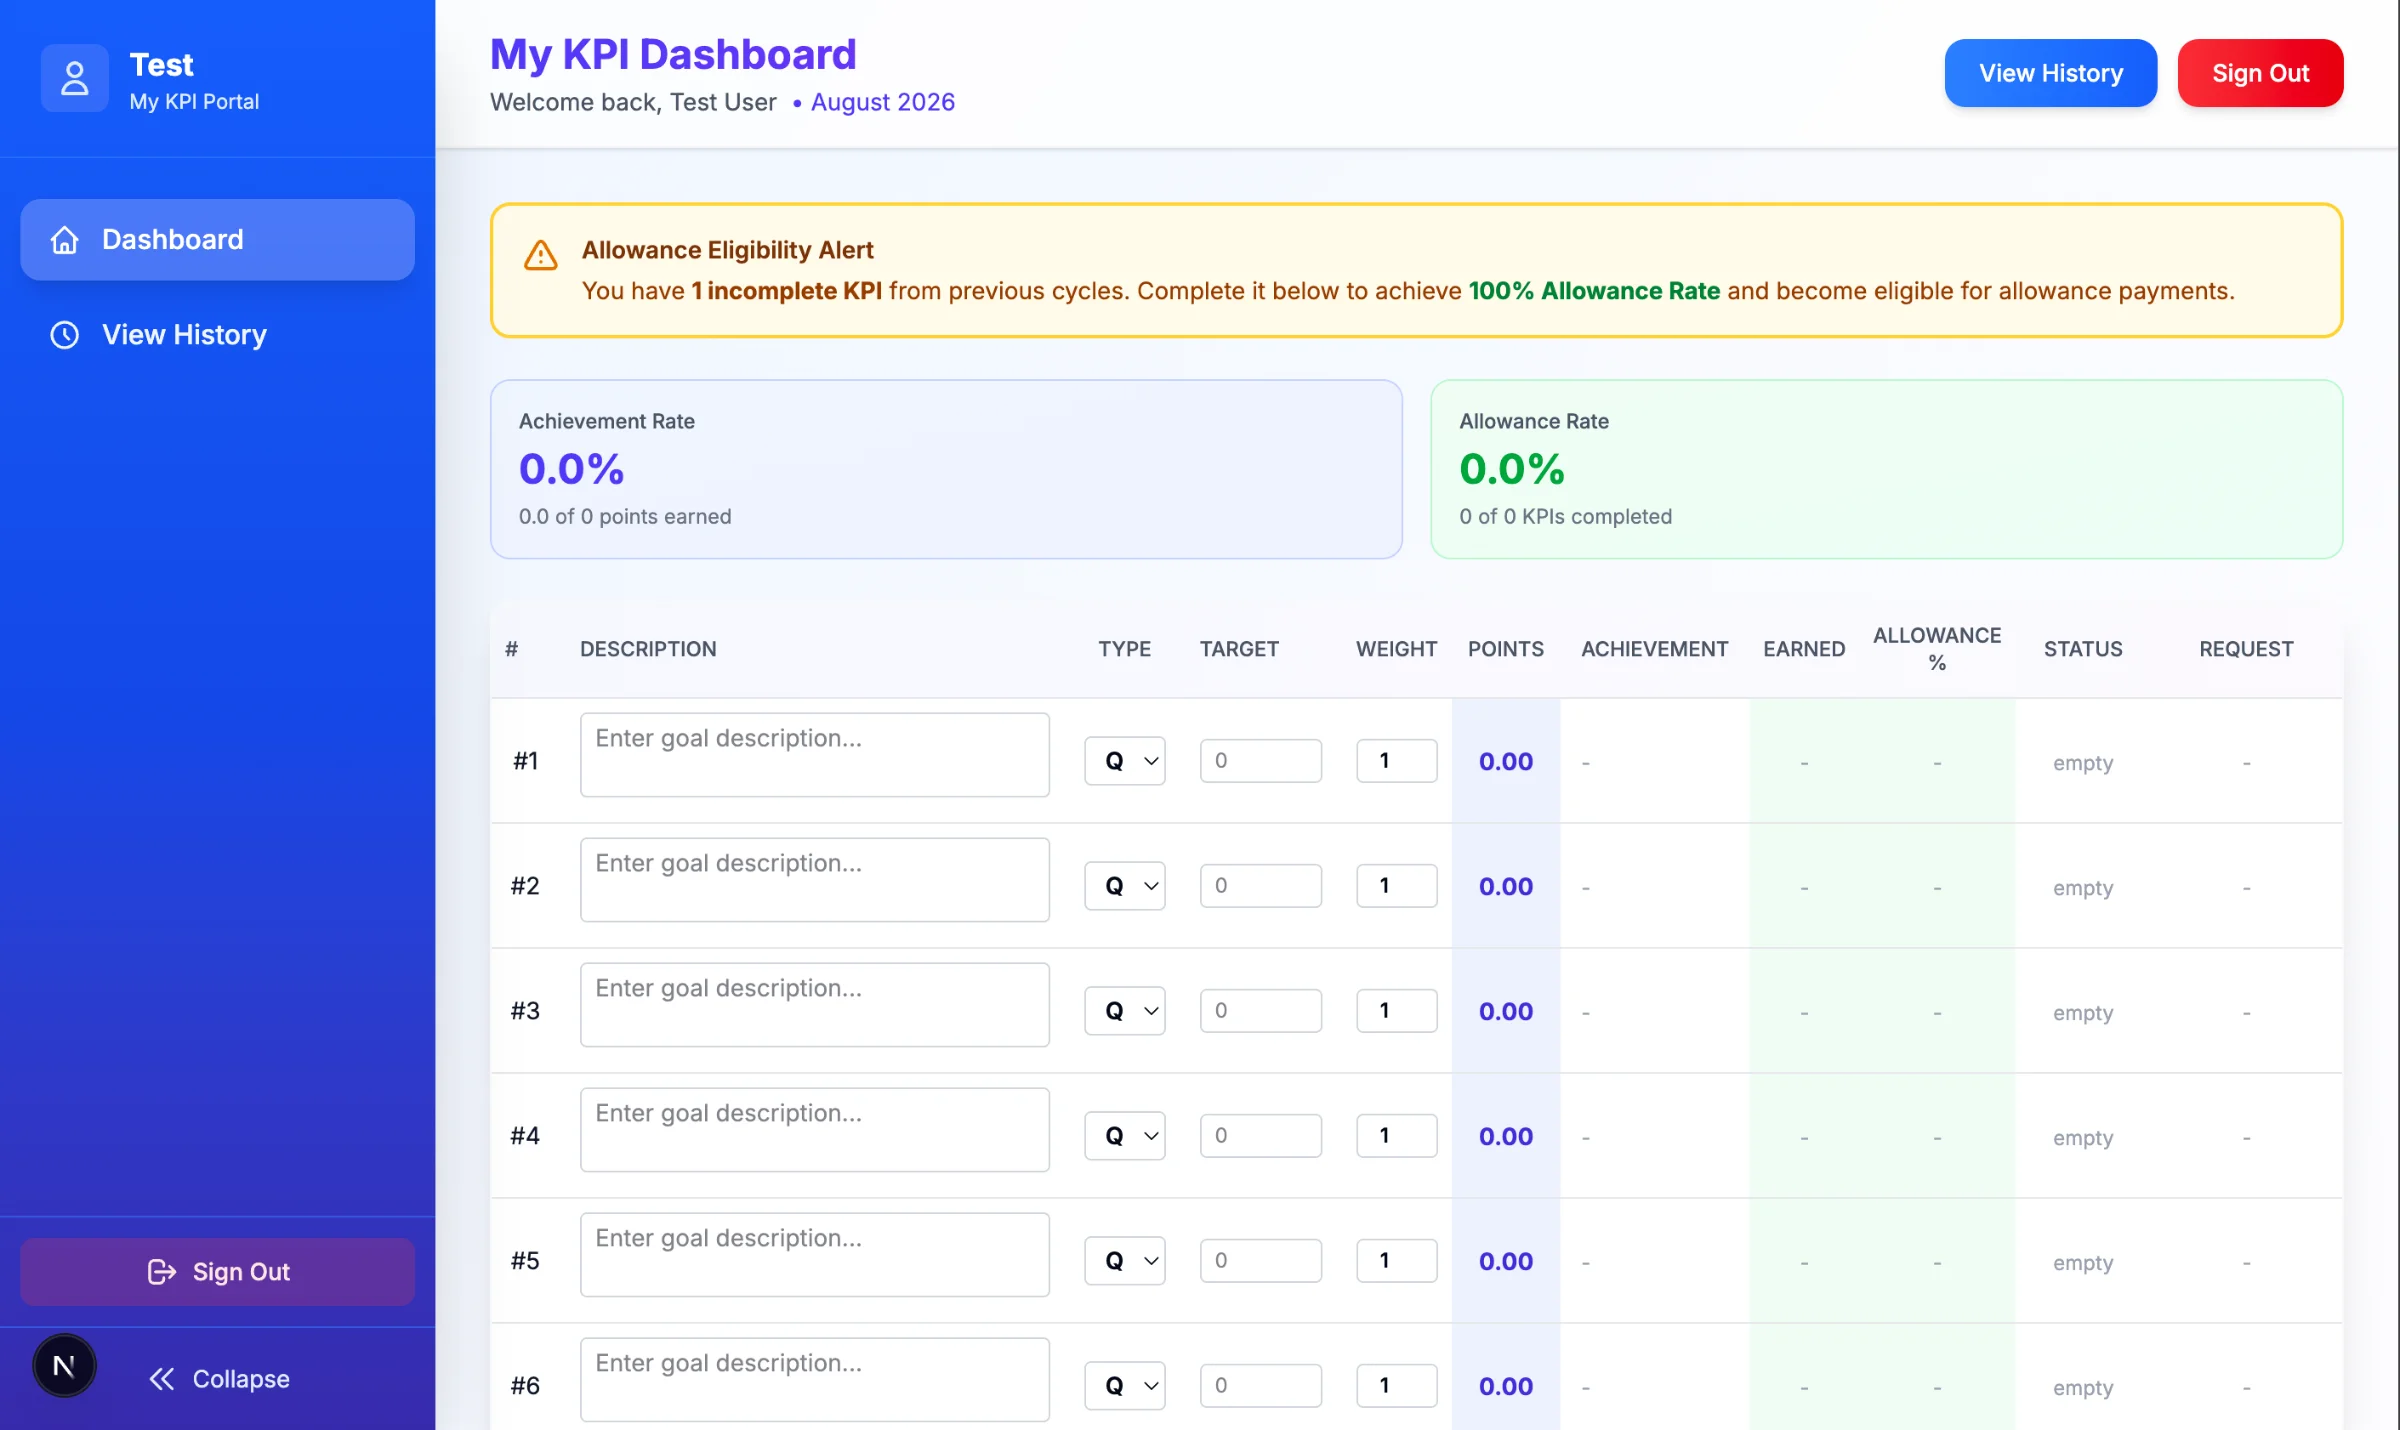The height and width of the screenshot is (1430, 2400).
Task: Click the August 2026 date text
Action: (883, 102)
